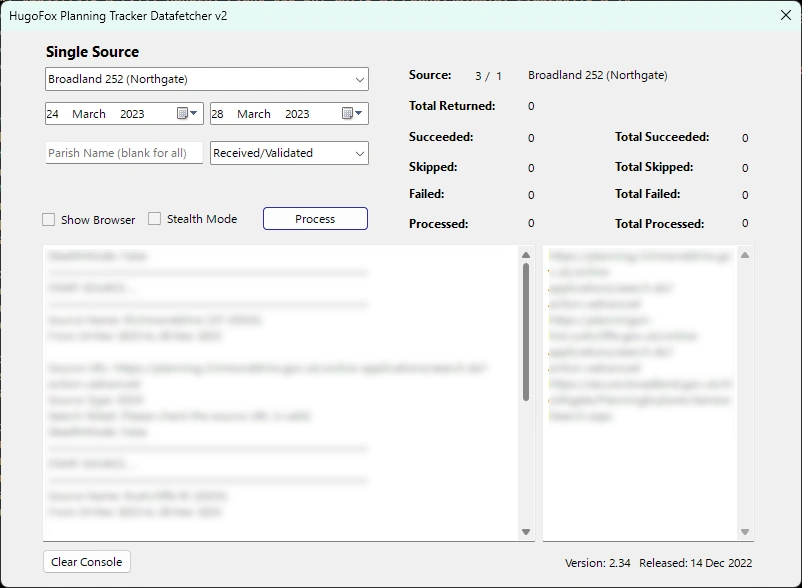The image size is (802, 588).
Task: Click the Process button
Action: [315, 219]
